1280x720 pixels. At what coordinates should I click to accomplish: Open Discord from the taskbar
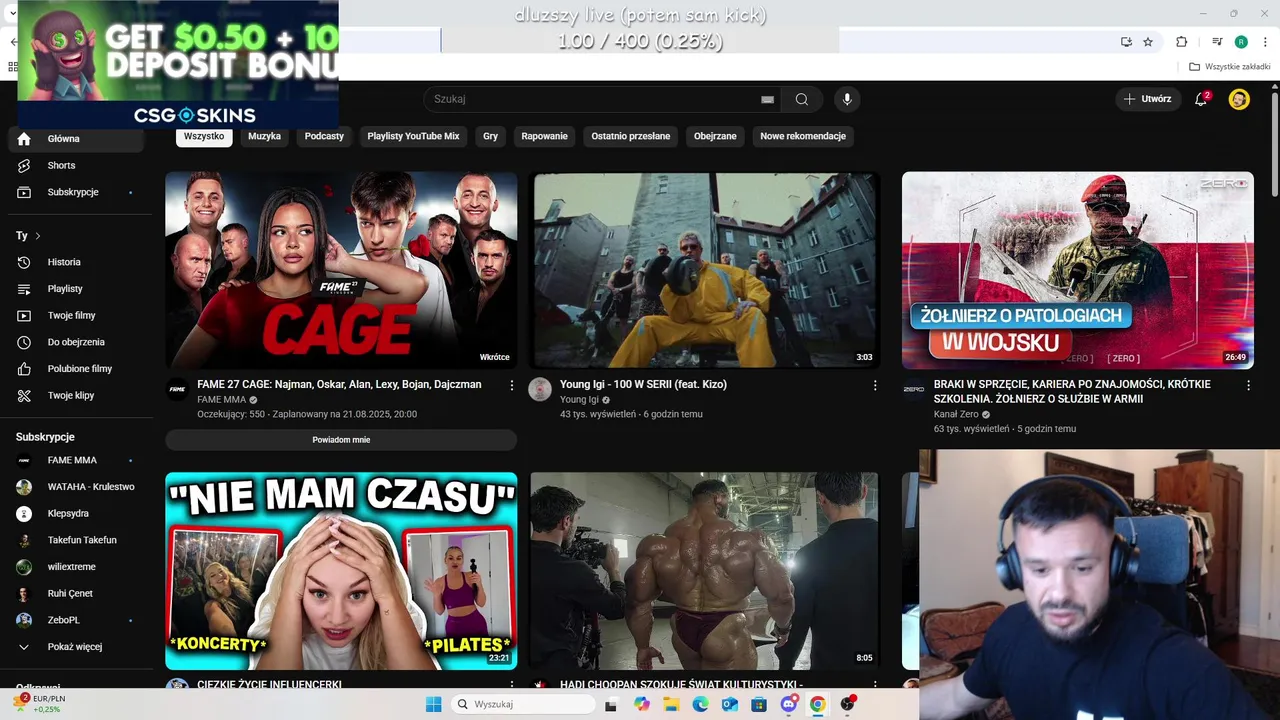coord(788,704)
